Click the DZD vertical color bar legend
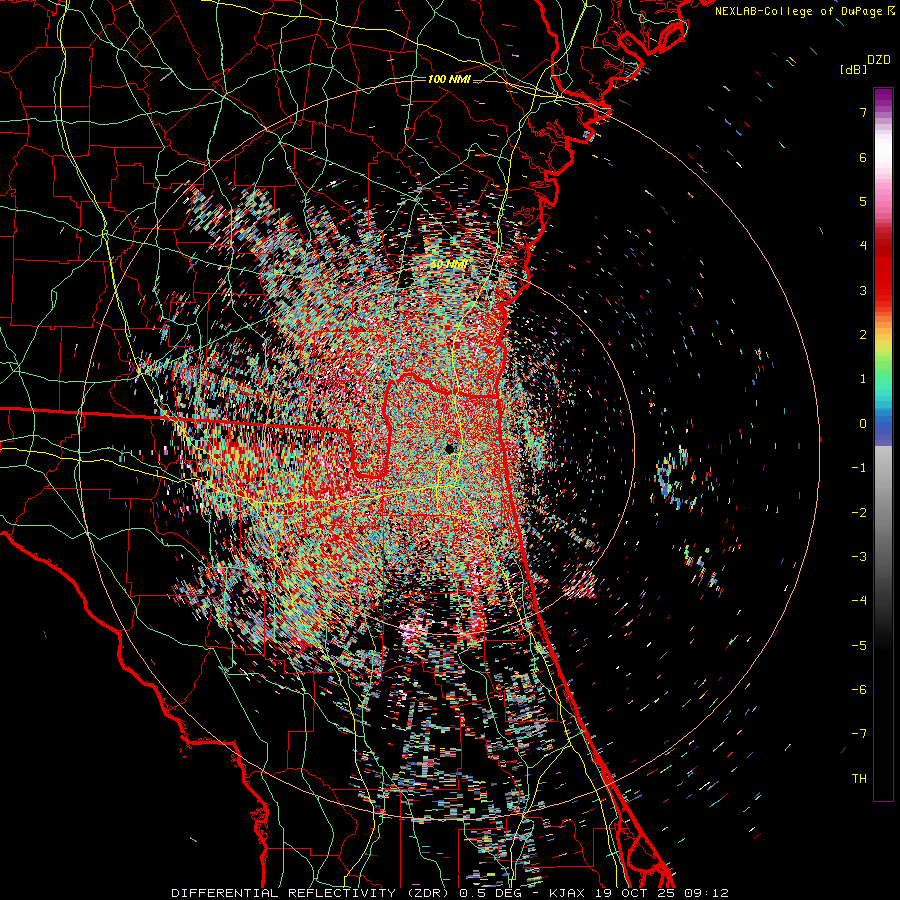Viewport: 900px width, 900px height. point(883,444)
